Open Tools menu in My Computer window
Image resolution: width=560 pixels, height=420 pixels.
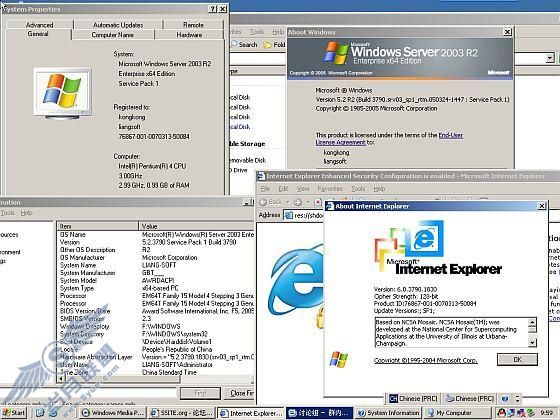[x=256, y=32]
